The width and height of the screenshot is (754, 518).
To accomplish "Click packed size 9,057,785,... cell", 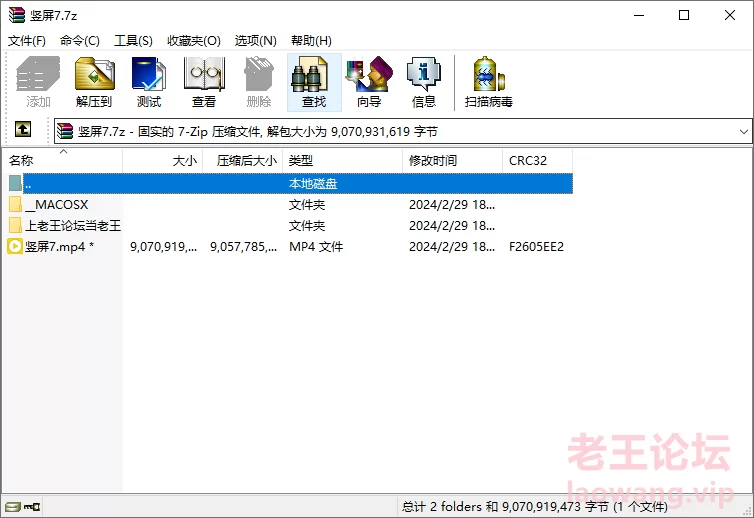I will tap(243, 247).
